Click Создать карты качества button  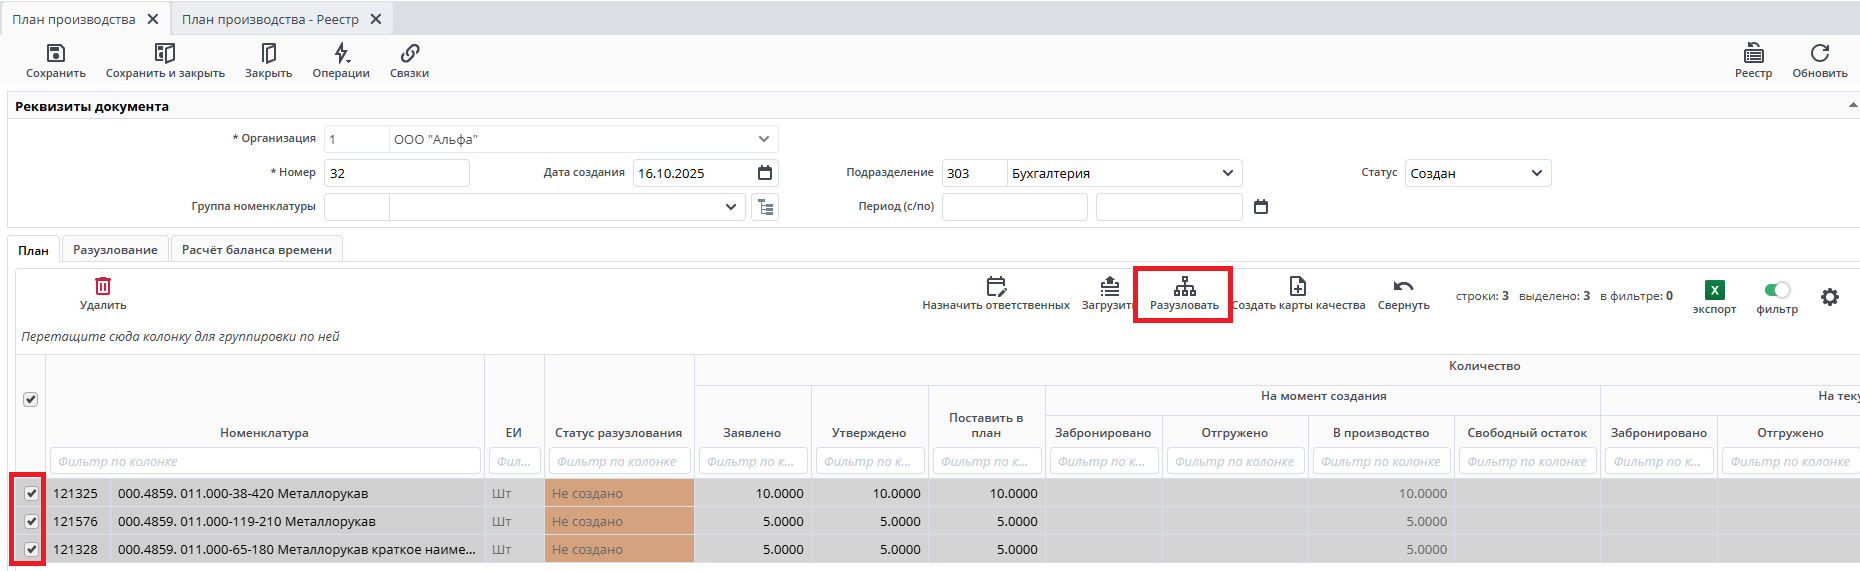point(1298,293)
